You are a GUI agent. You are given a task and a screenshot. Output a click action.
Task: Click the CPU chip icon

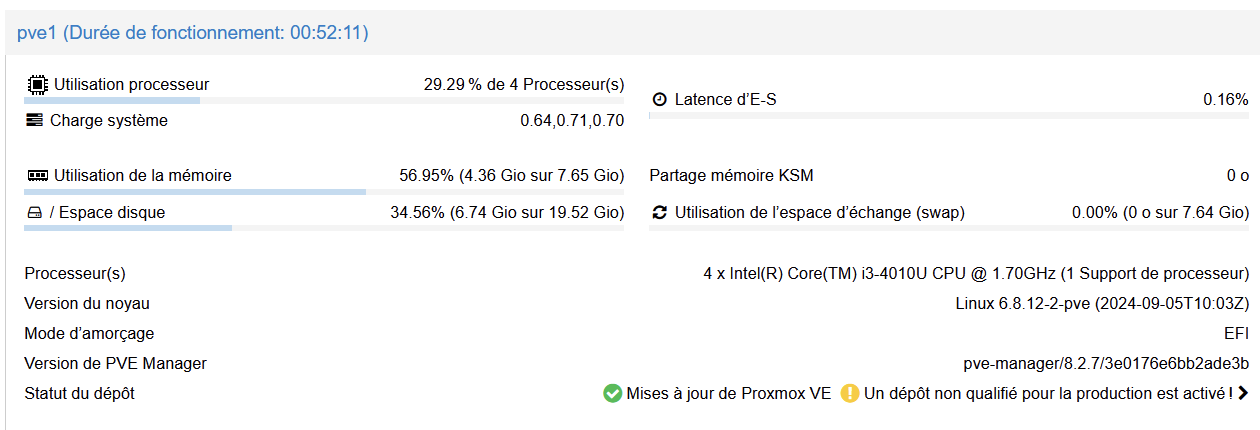(x=37, y=85)
